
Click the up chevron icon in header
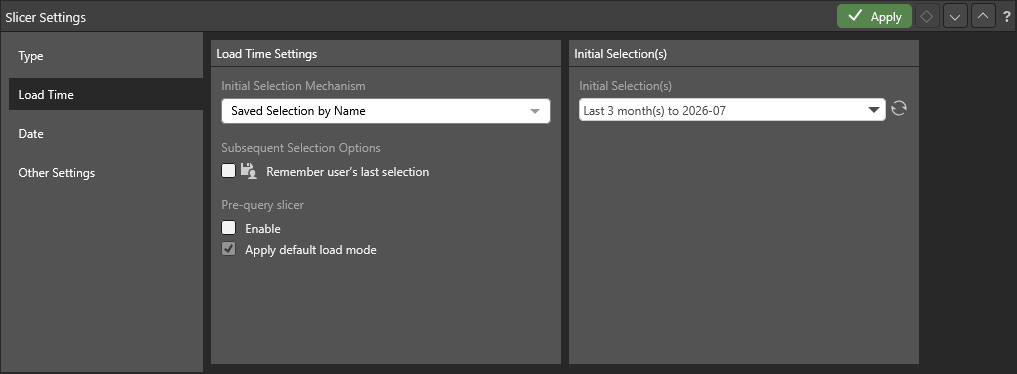(x=983, y=17)
